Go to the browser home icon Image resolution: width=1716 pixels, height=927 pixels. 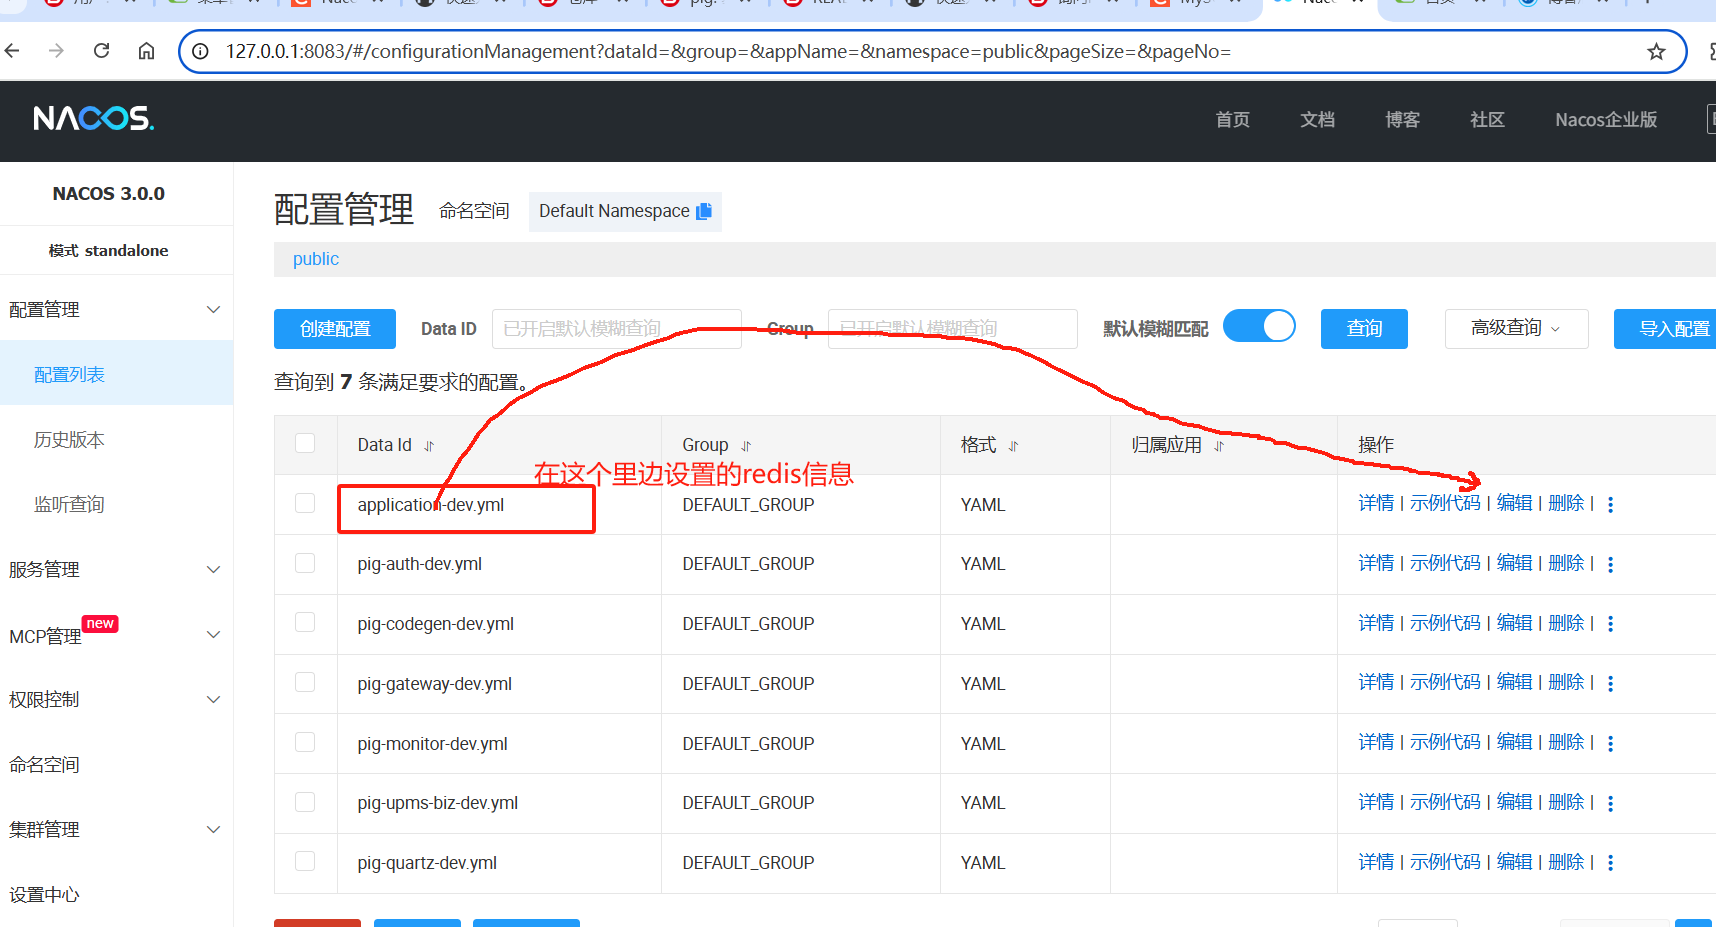146,50
